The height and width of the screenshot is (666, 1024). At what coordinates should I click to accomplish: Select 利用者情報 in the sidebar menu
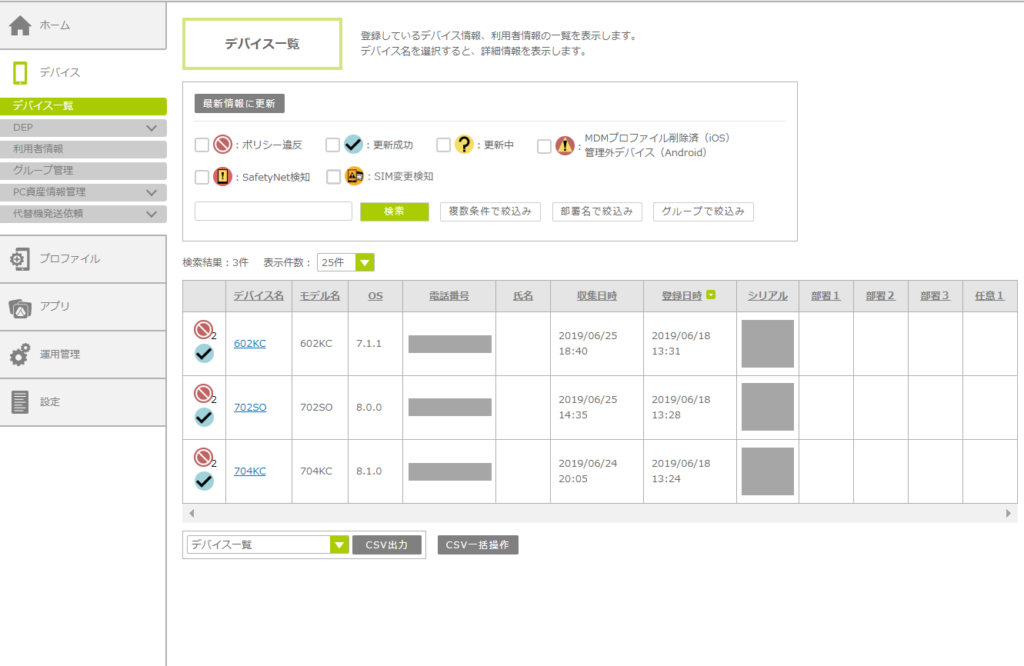38,149
